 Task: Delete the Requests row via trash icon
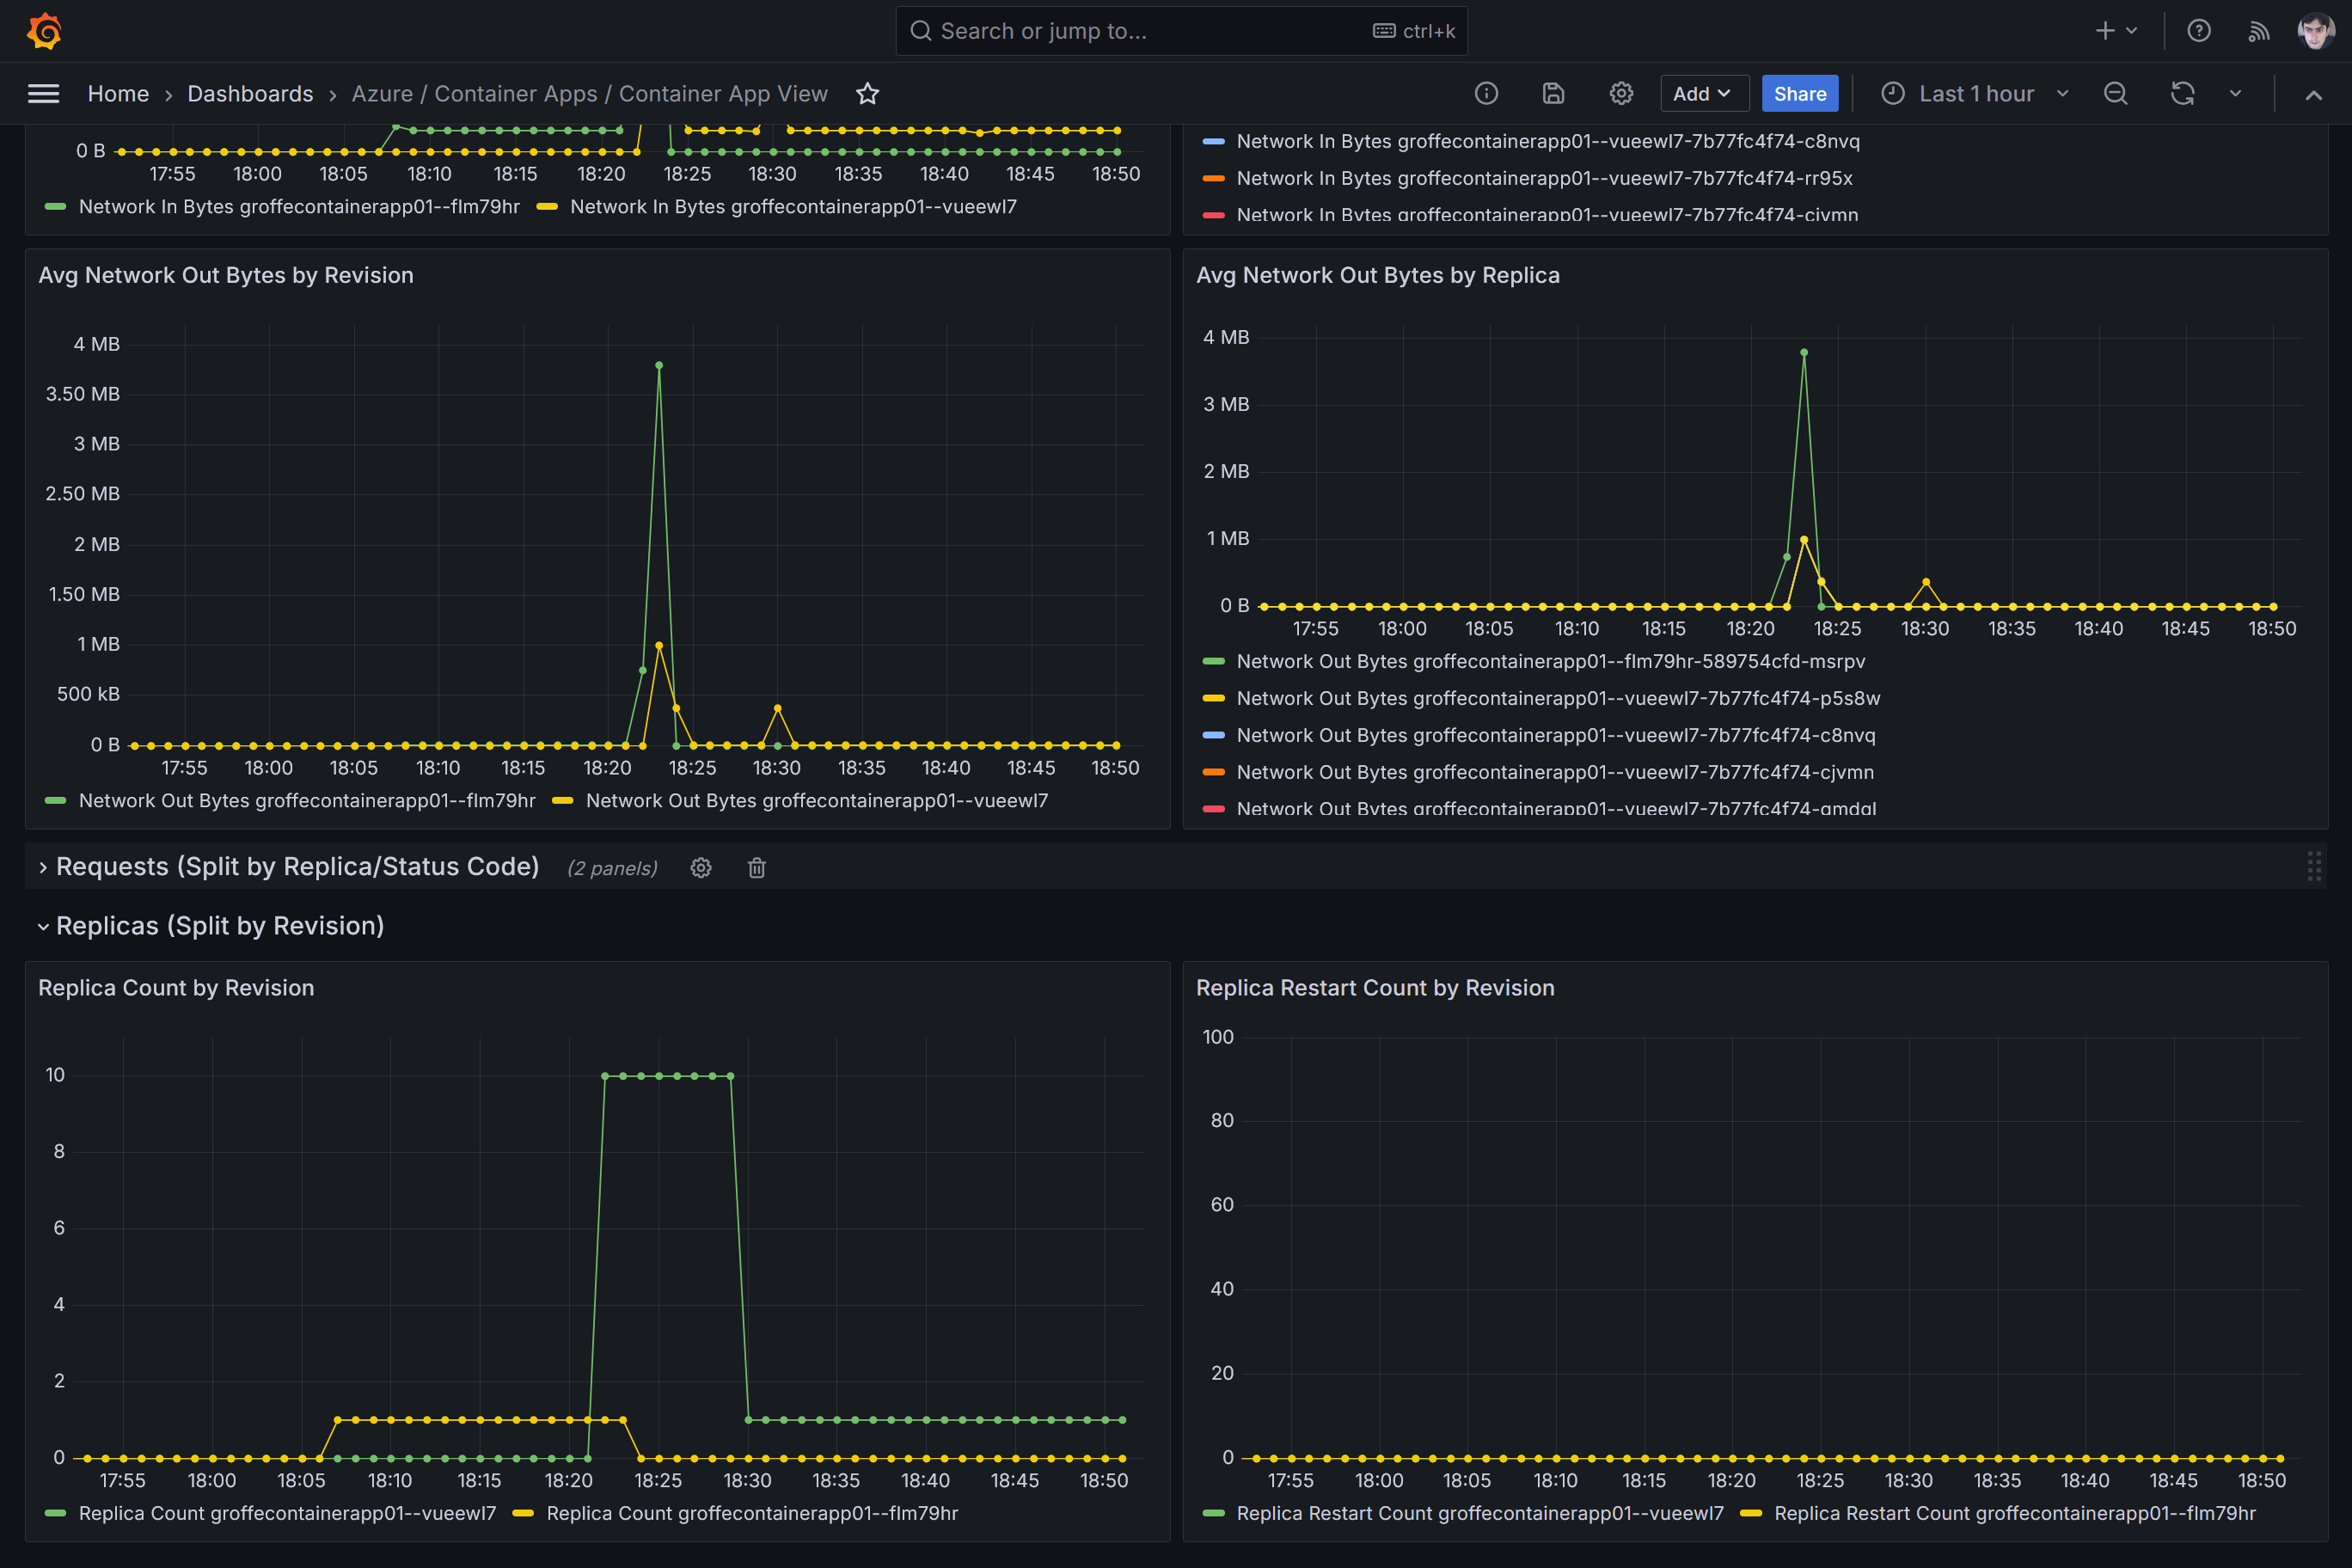(757, 868)
